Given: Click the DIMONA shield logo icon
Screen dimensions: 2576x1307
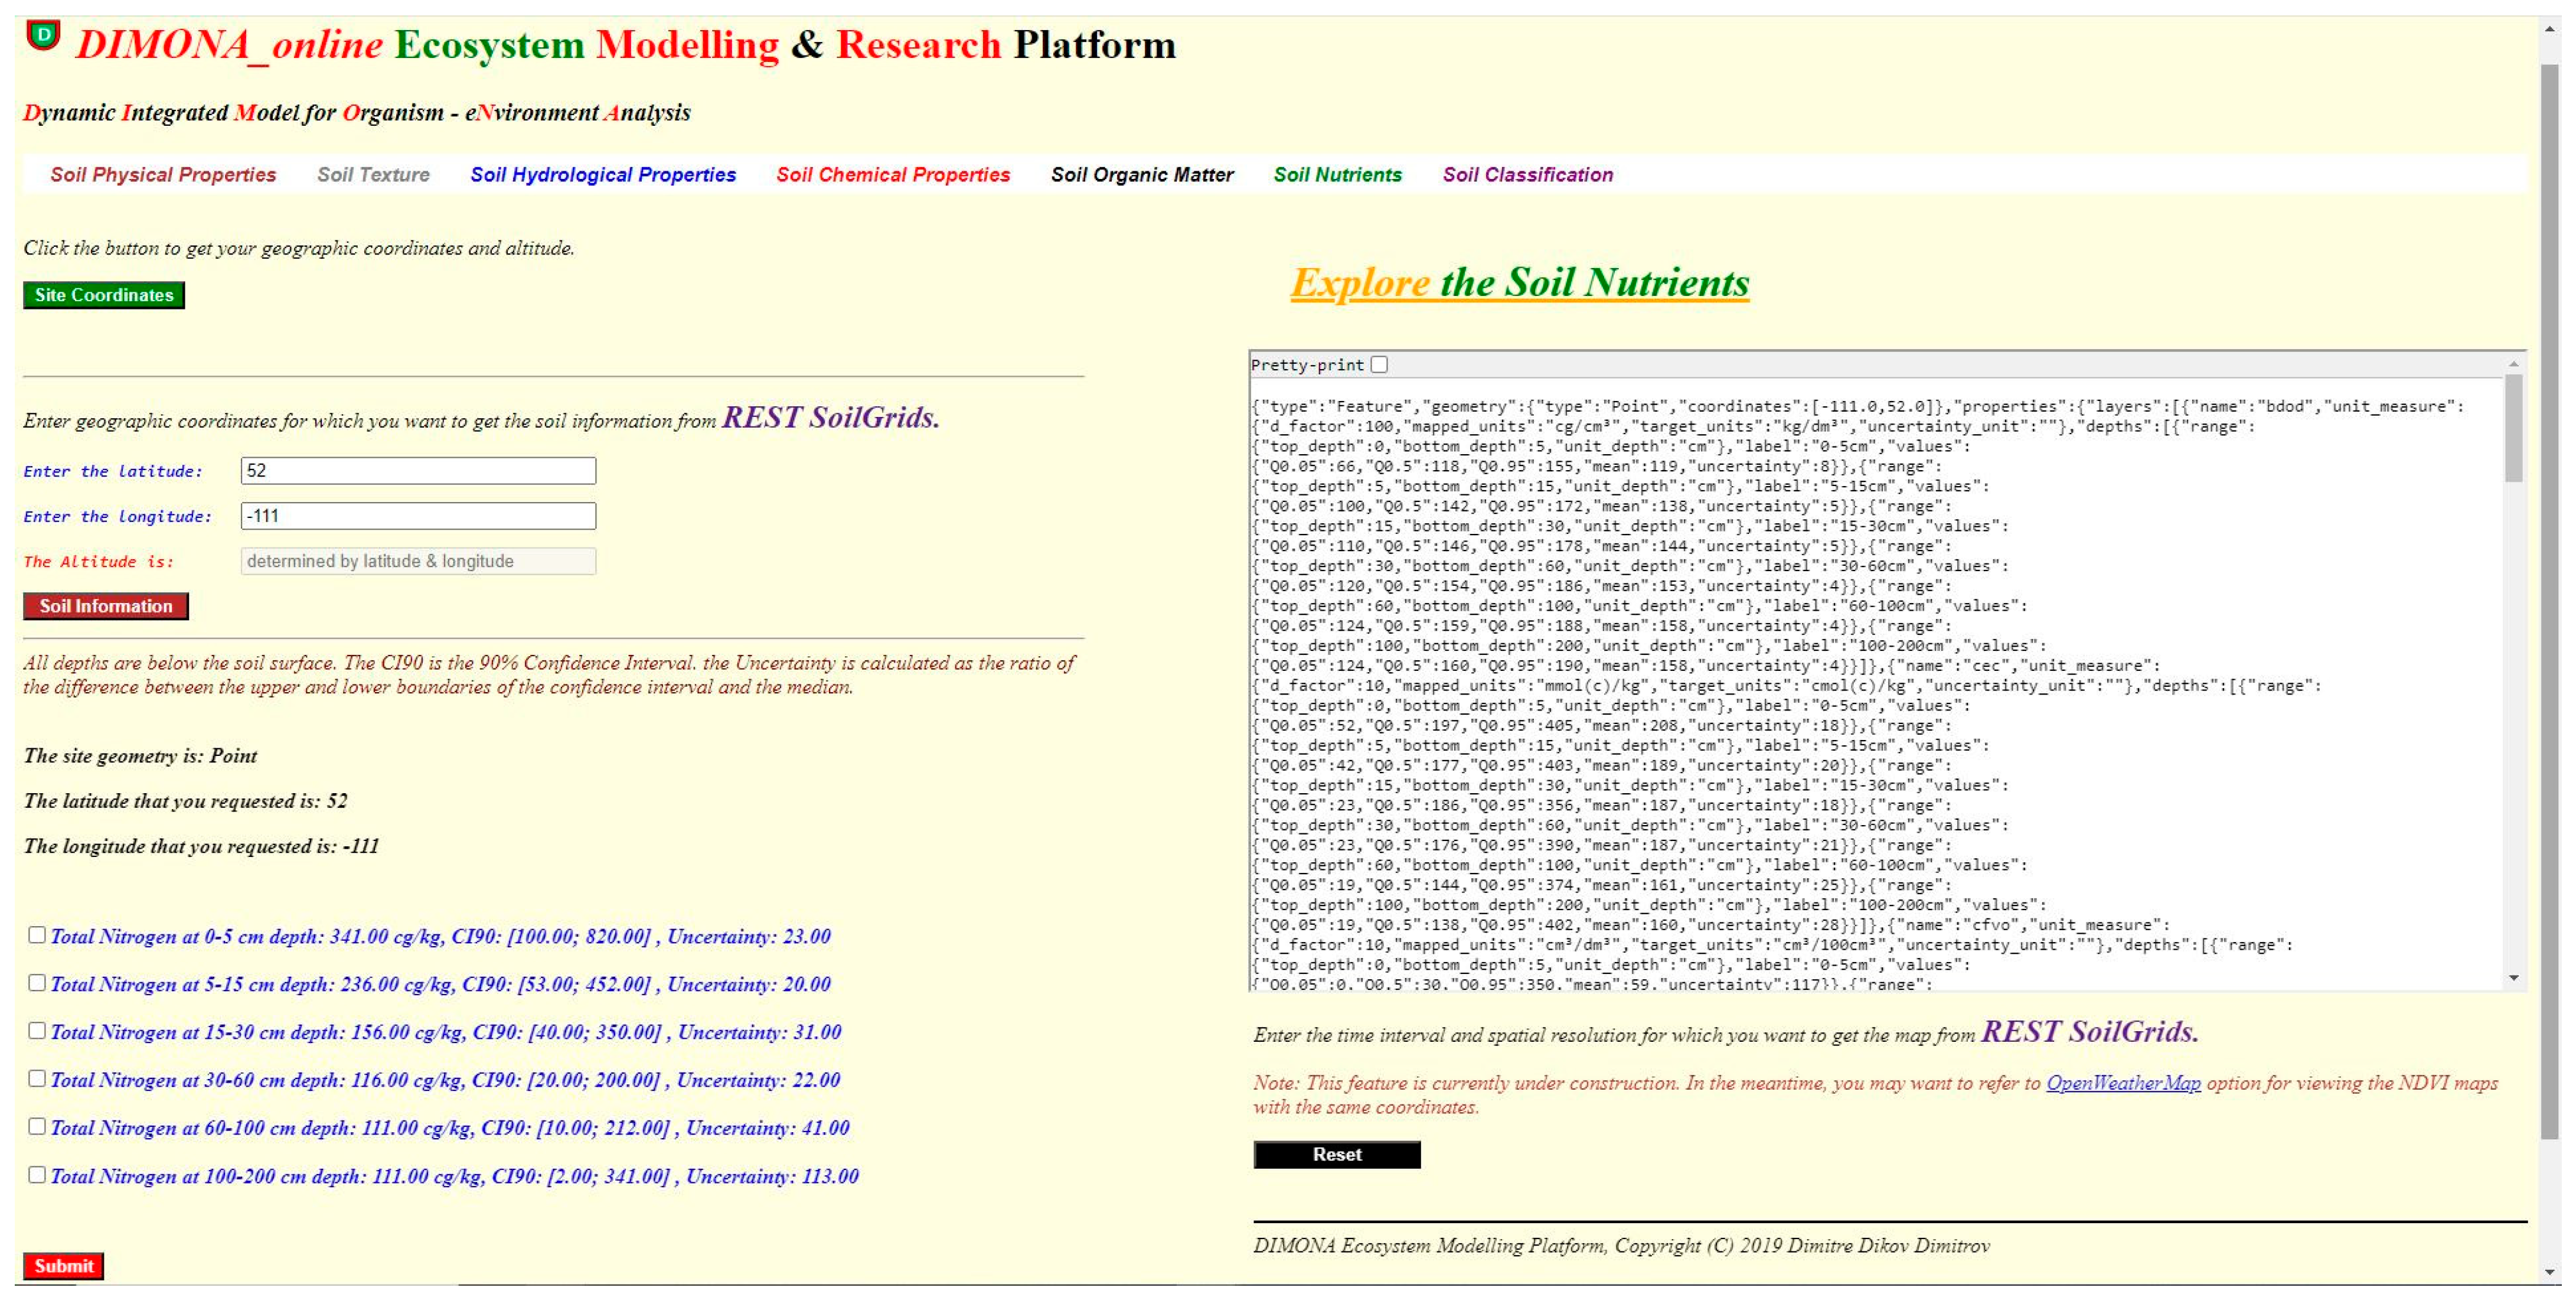Looking at the screenshot, I should coord(43,36).
